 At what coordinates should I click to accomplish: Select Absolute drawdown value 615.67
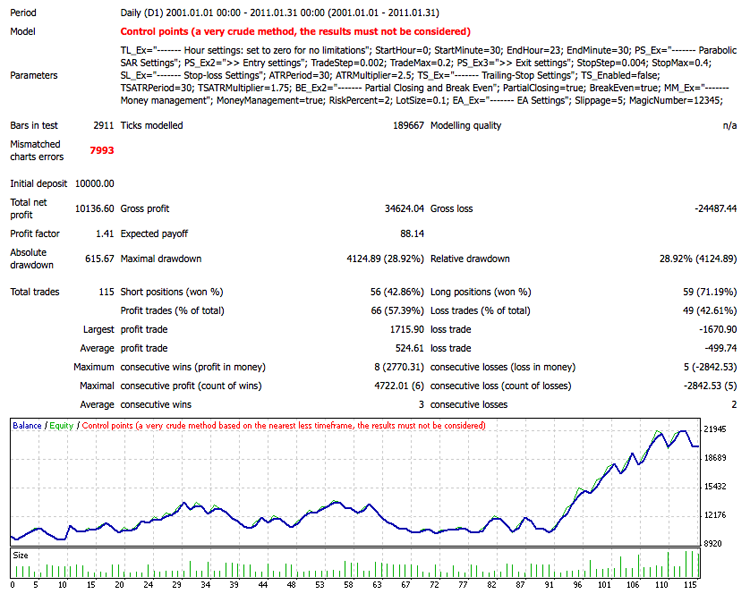[x=99, y=259]
